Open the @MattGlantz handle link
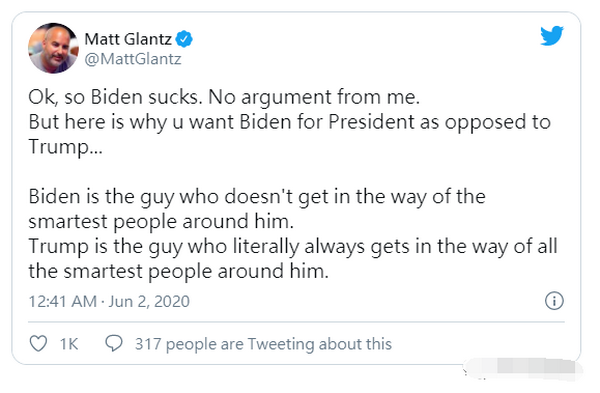 [x=133, y=59]
